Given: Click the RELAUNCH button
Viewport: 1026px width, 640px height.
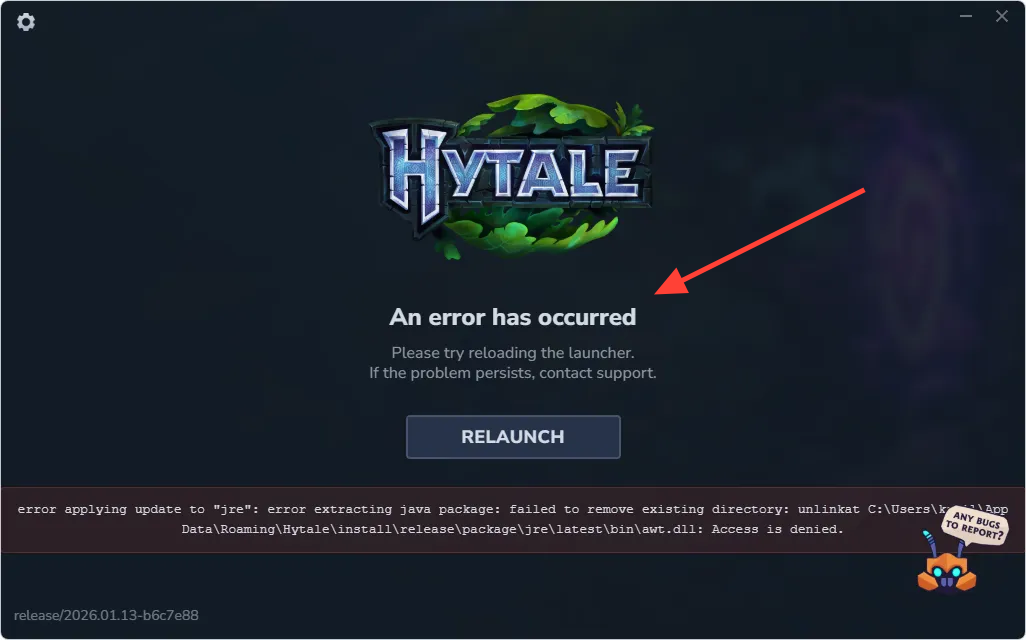Looking at the screenshot, I should click(x=513, y=436).
